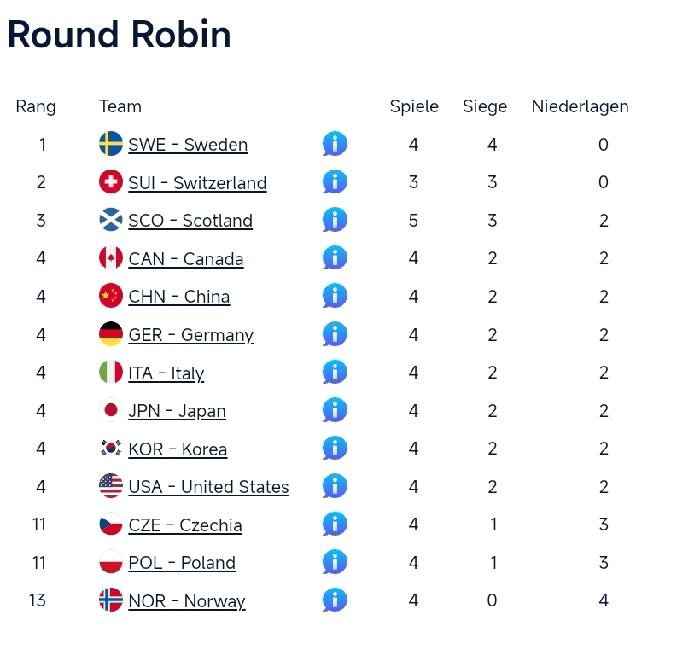This screenshot has width=693, height=650.
Task: Click the info icon for Japan
Action: click(335, 410)
